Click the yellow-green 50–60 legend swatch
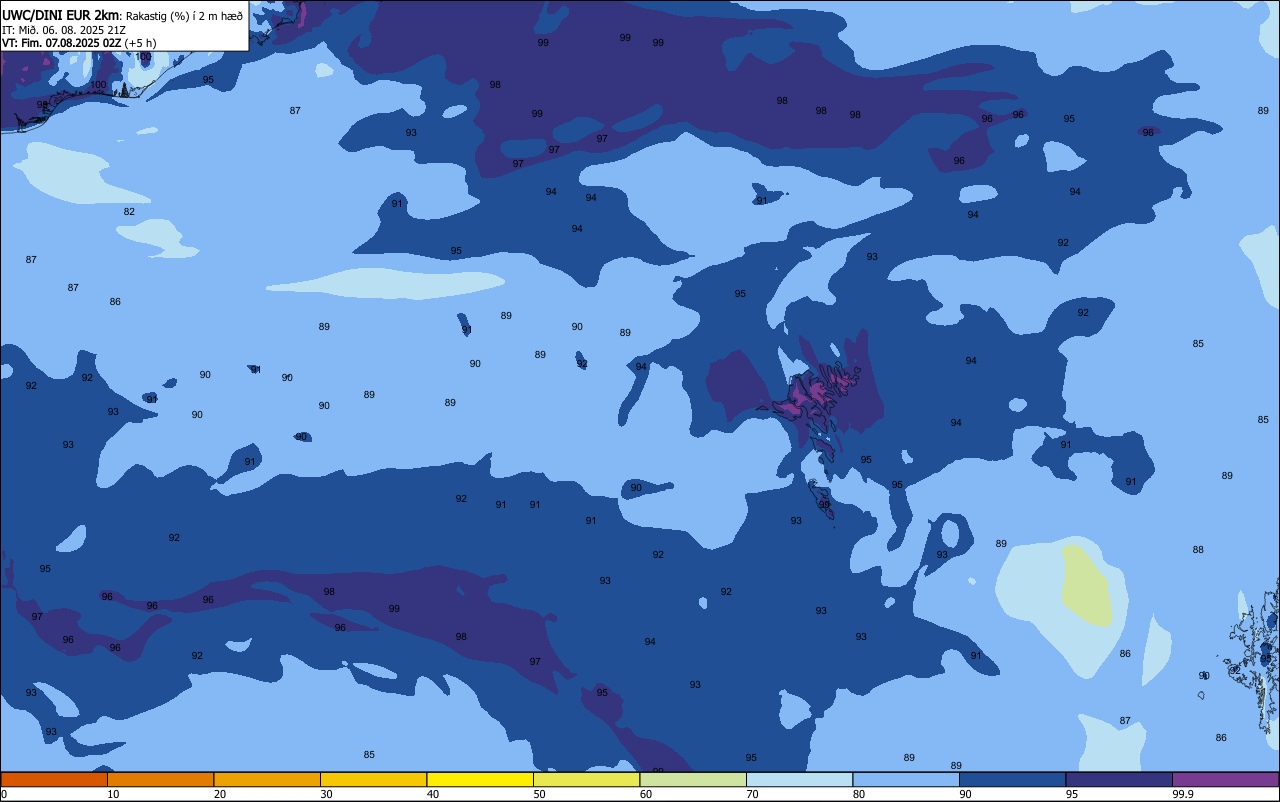The width and height of the screenshot is (1280, 802). (586, 779)
